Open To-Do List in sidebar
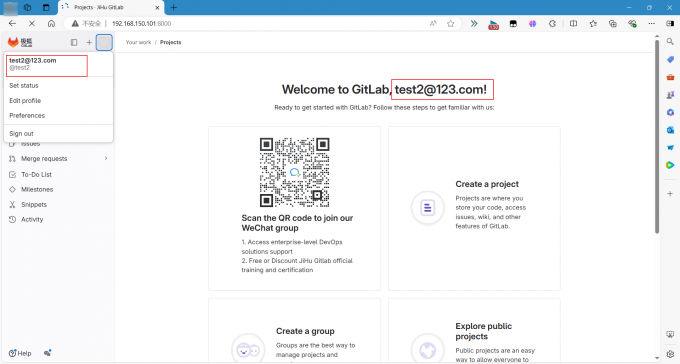The height and width of the screenshot is (364, 680). click(x=36, y=174)
